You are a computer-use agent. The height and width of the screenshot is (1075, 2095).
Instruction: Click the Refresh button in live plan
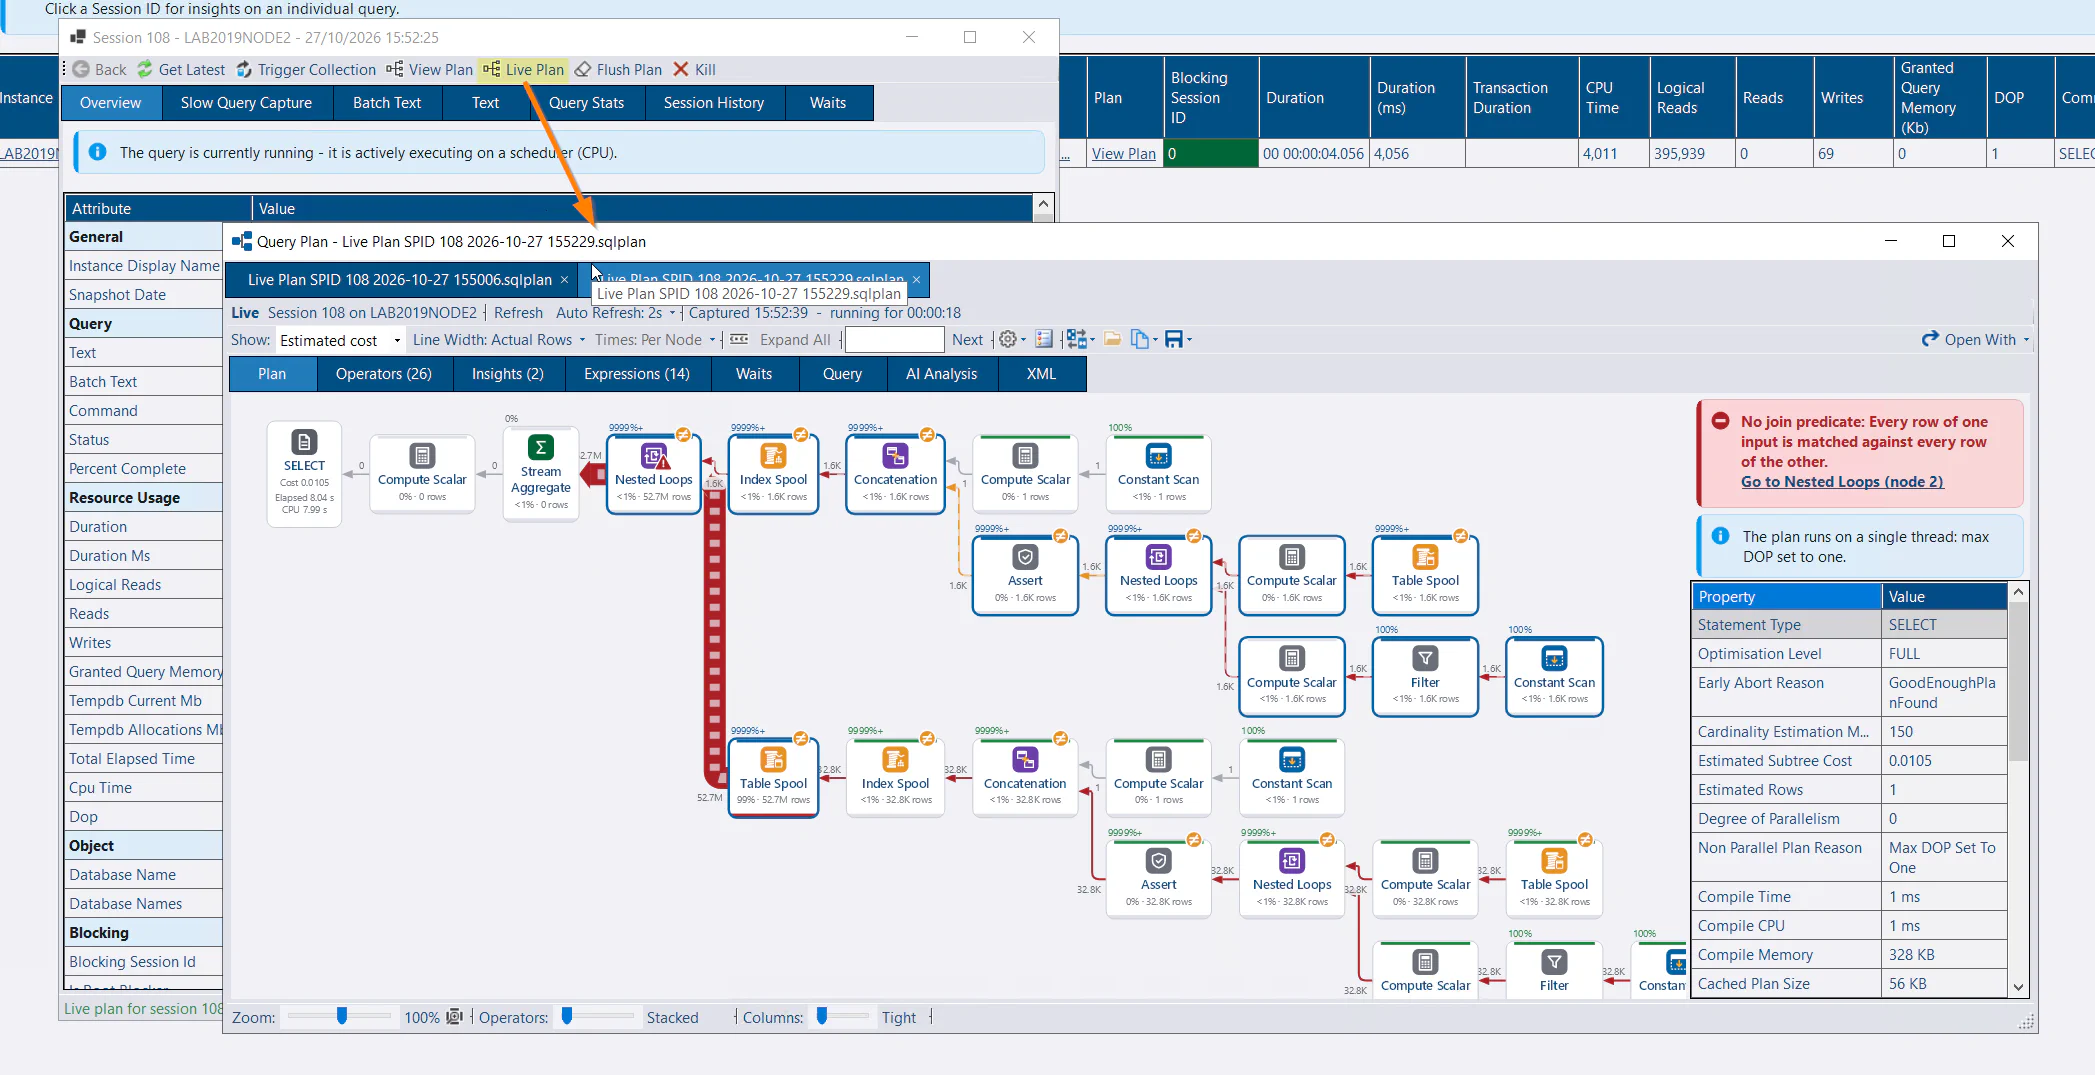click(518, 313)
